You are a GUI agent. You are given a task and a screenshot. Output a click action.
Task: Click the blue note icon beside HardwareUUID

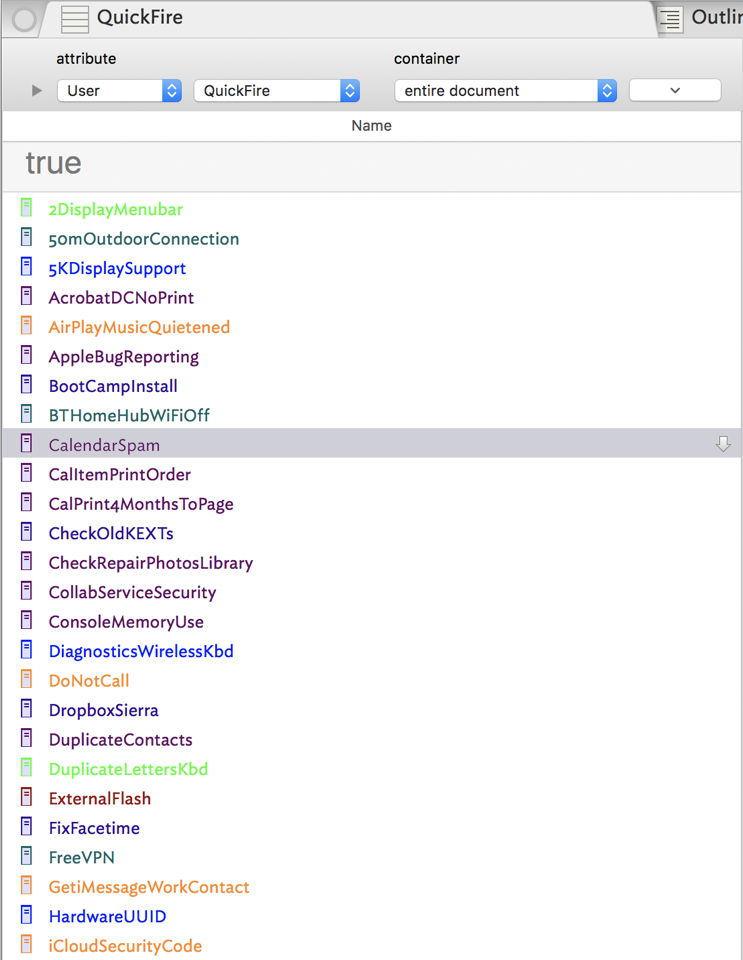pos(26,916)
